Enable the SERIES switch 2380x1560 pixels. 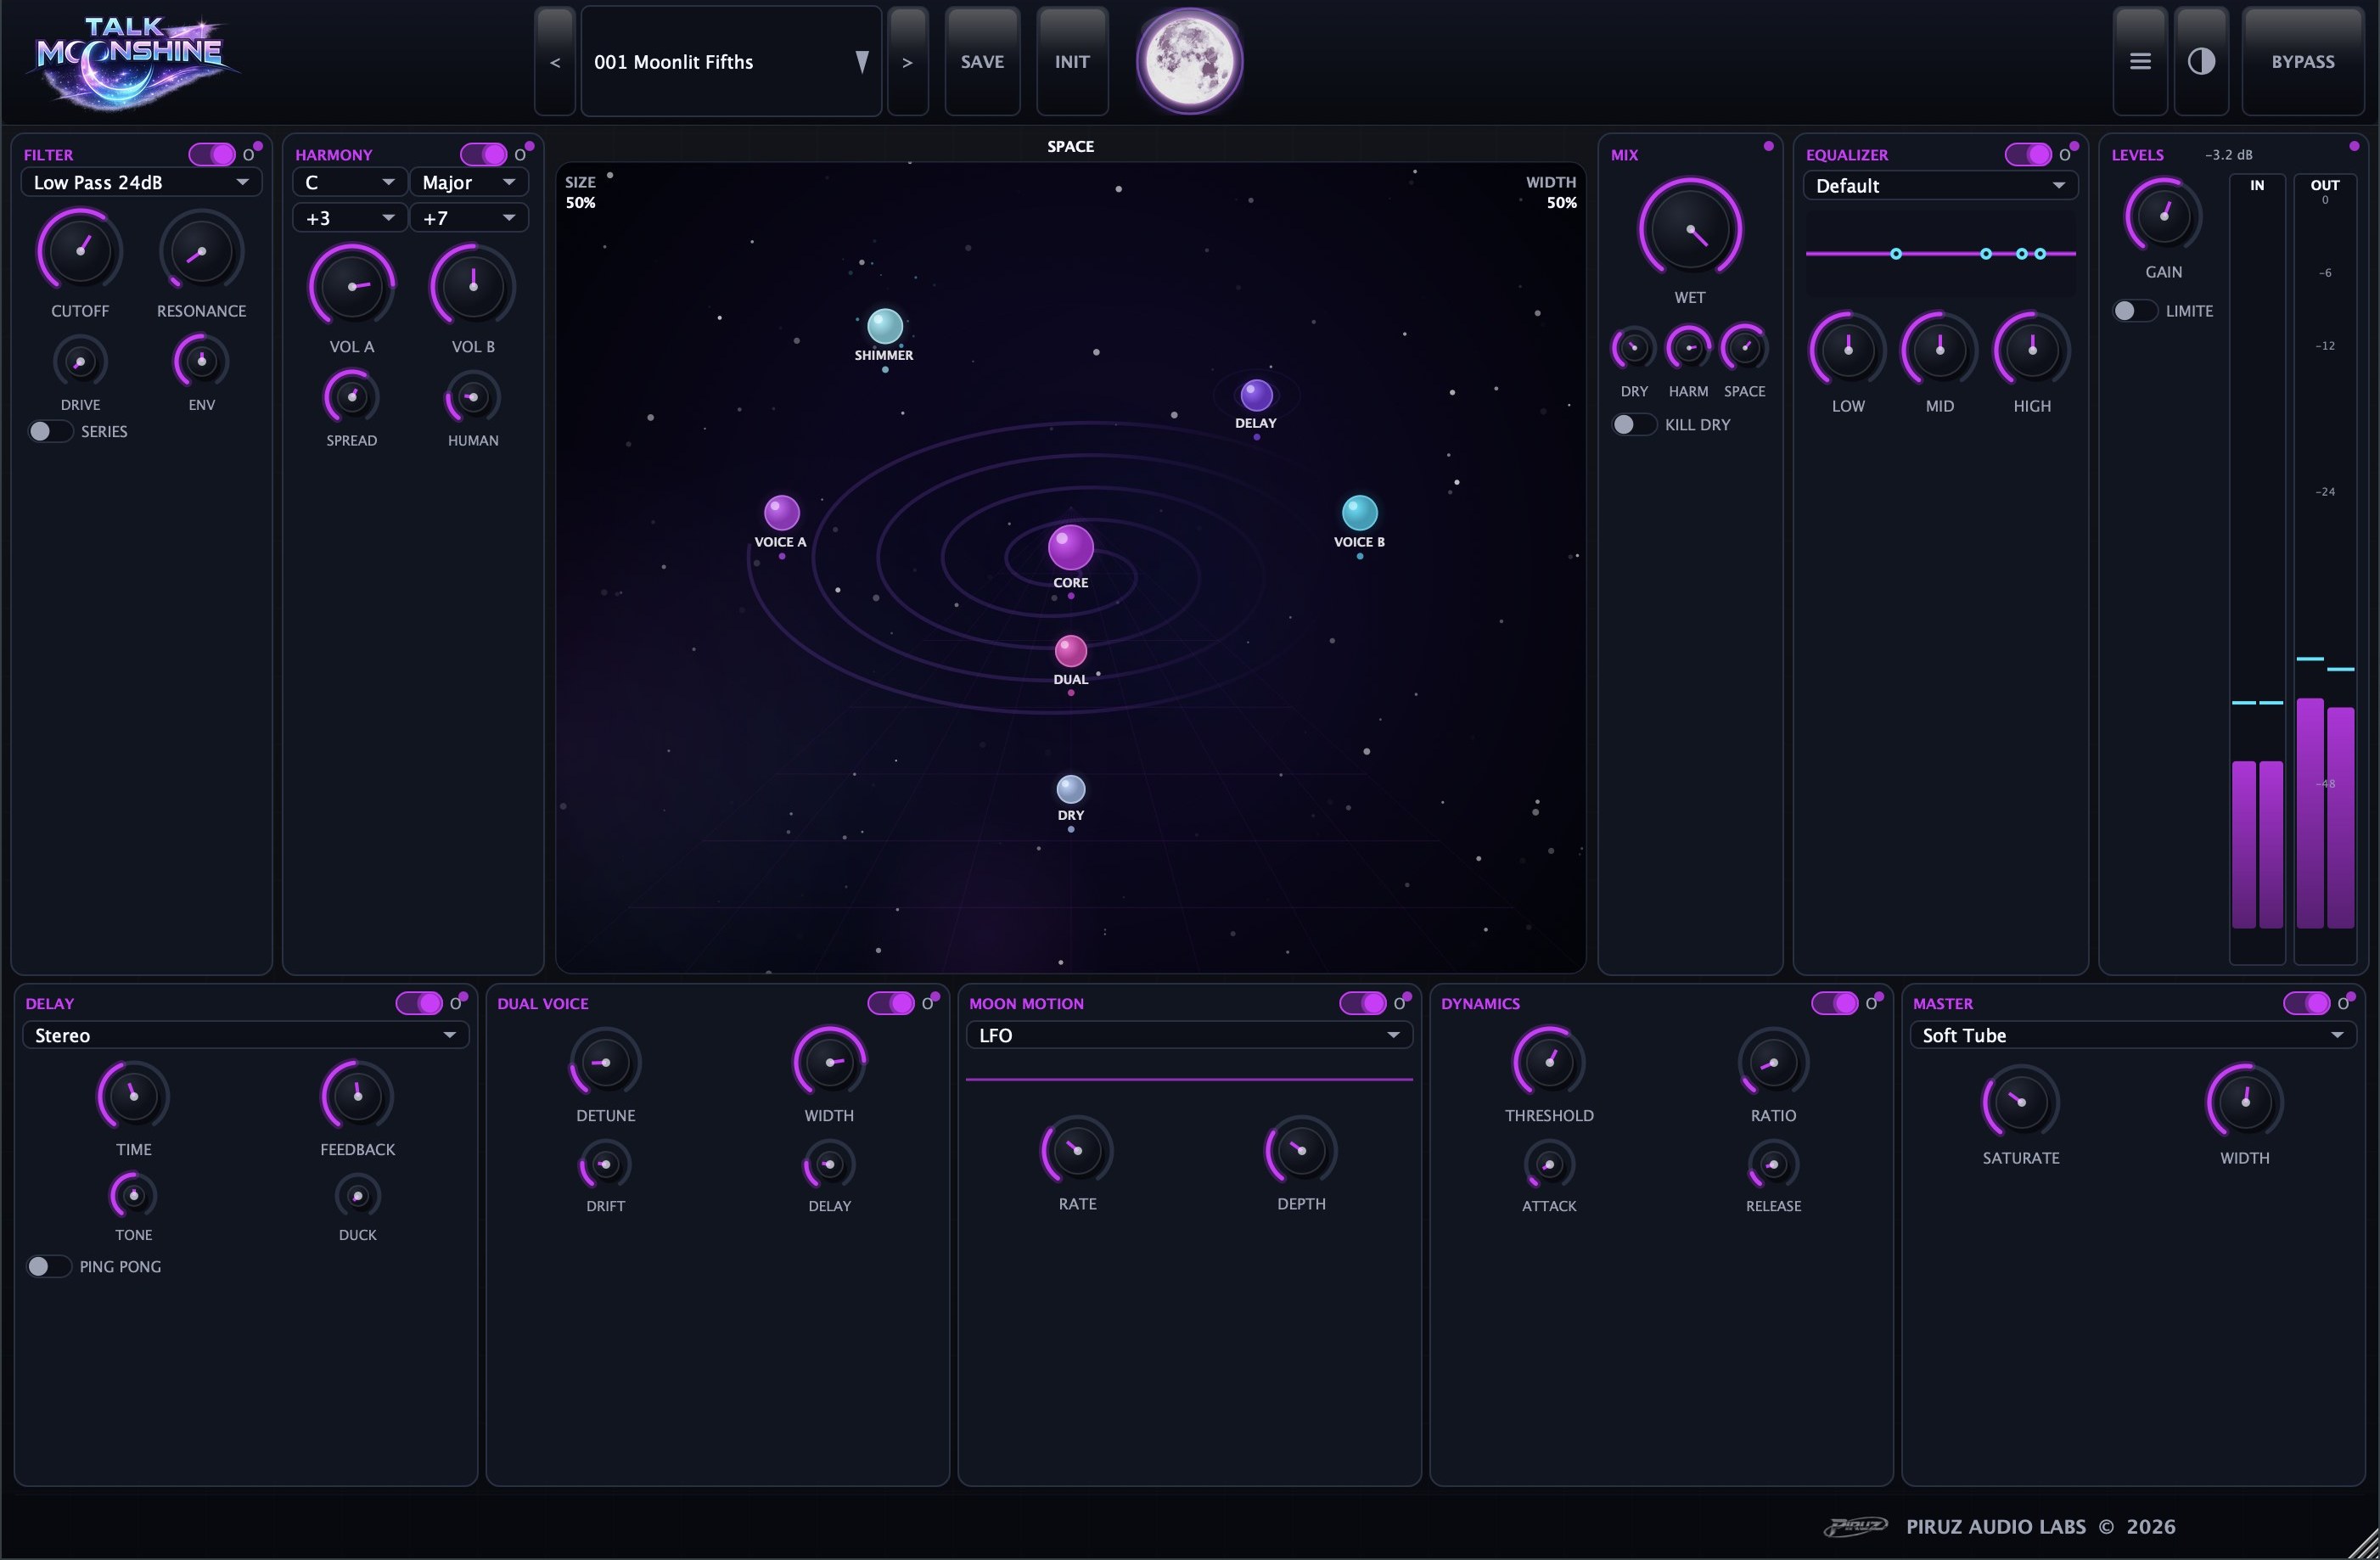point(49,431)
